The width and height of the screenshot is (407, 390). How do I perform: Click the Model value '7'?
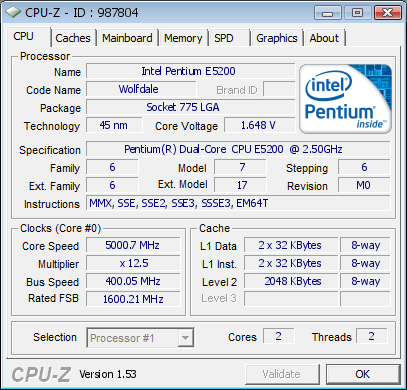tap(240, 167)
